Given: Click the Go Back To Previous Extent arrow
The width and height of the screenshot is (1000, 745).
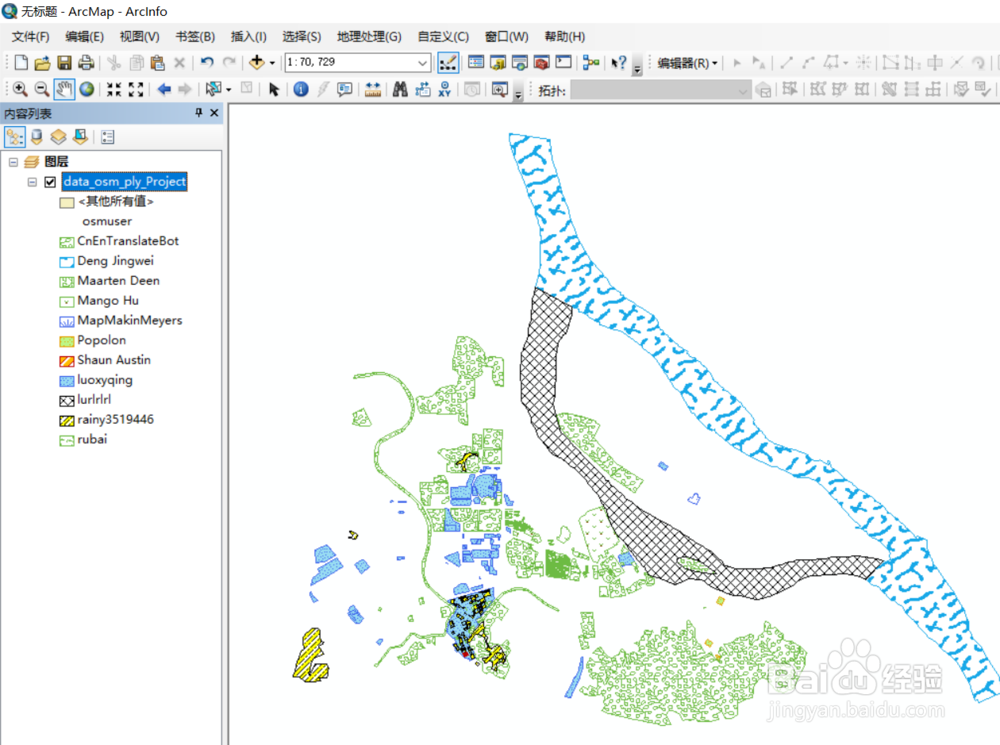Looking at the screenshot, I should [163, 89].
